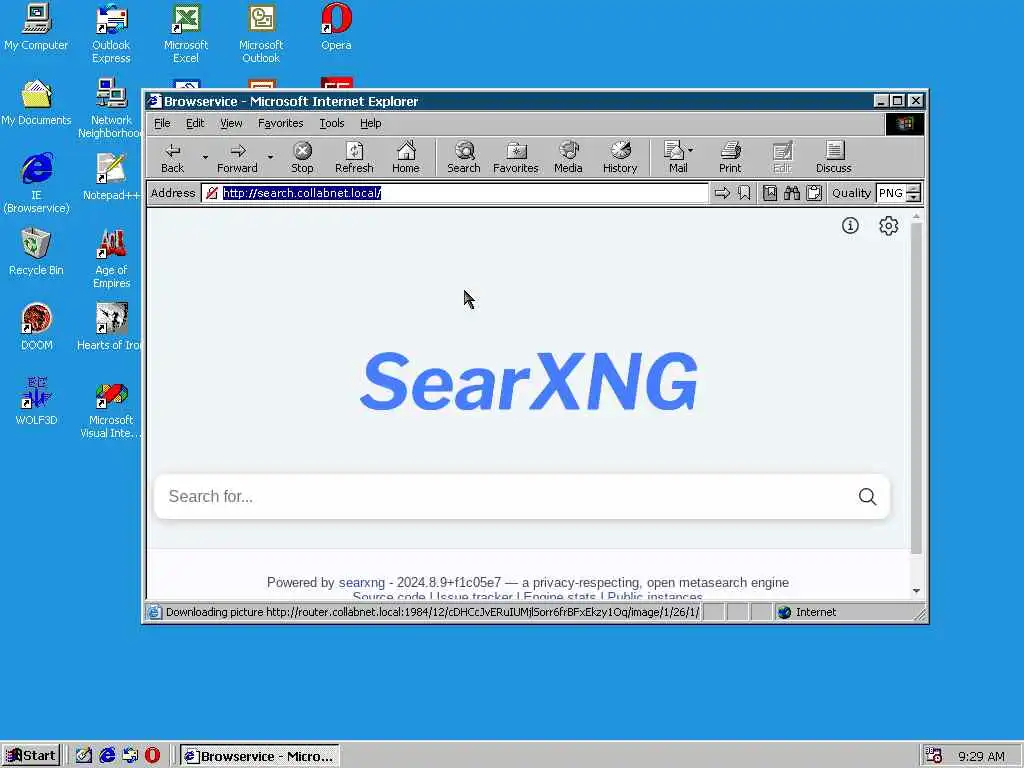Launch Internet Explorer from quick launch
Image resolution: width=1024 pixels, height=768 pixels.
tap(107, 756)
